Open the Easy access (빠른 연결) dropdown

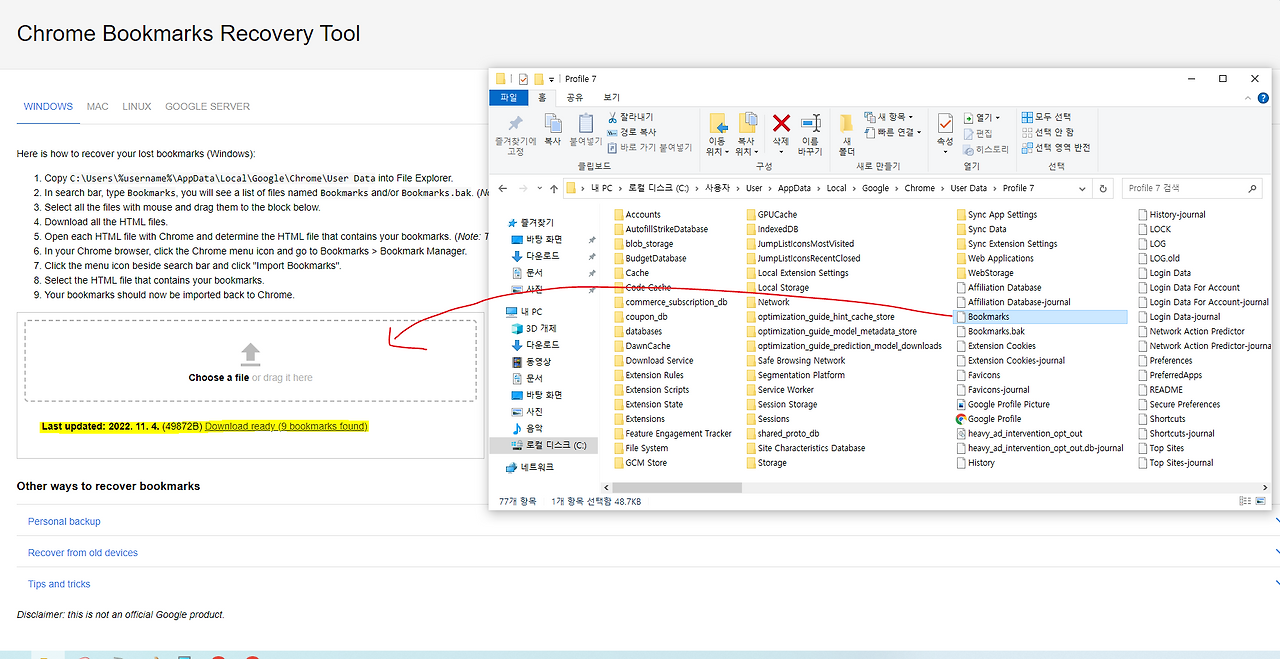(x=892, y=132)
